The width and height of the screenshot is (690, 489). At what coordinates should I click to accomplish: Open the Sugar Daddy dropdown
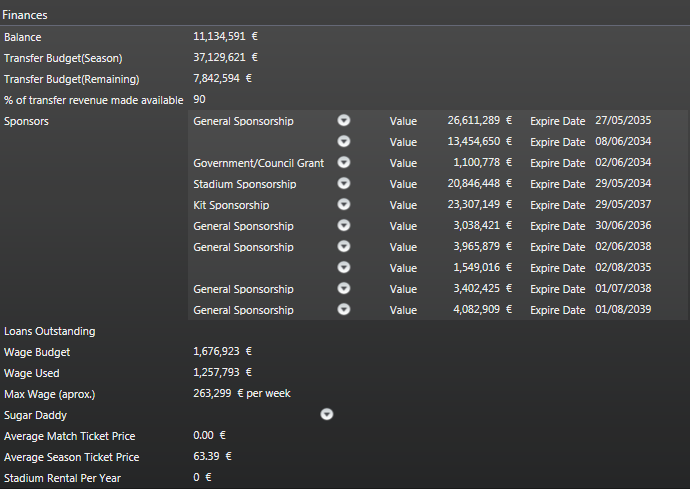point(327,414)
